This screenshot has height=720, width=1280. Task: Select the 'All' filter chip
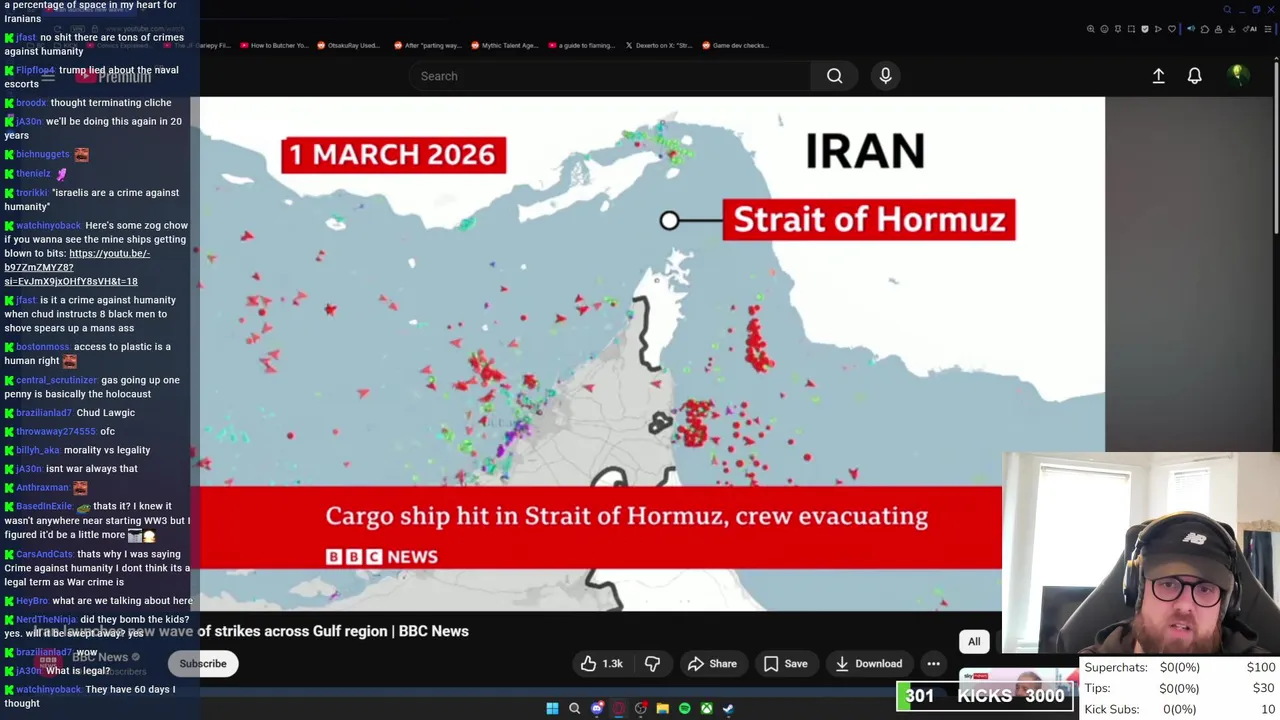[x=974, y=641]
